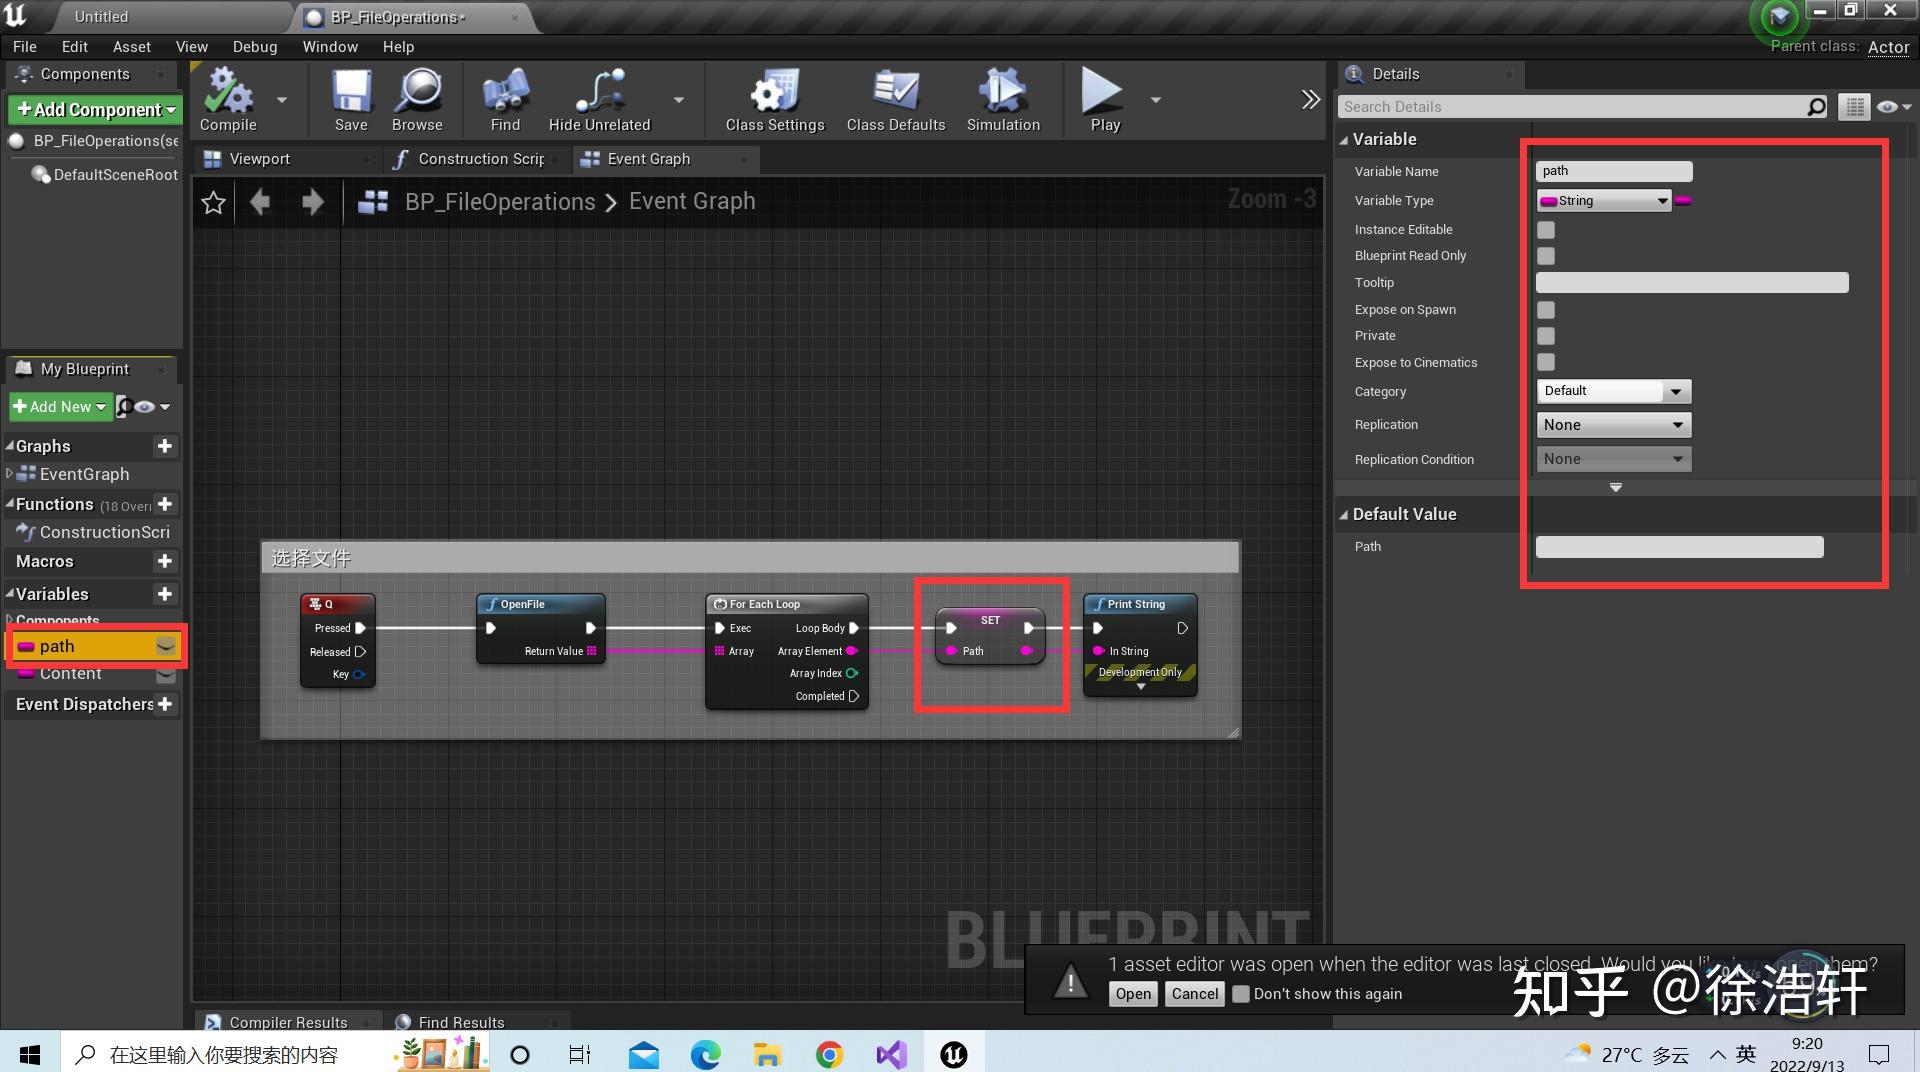Expand the Functions section in My Blueprint

click(x=10, y=504)
